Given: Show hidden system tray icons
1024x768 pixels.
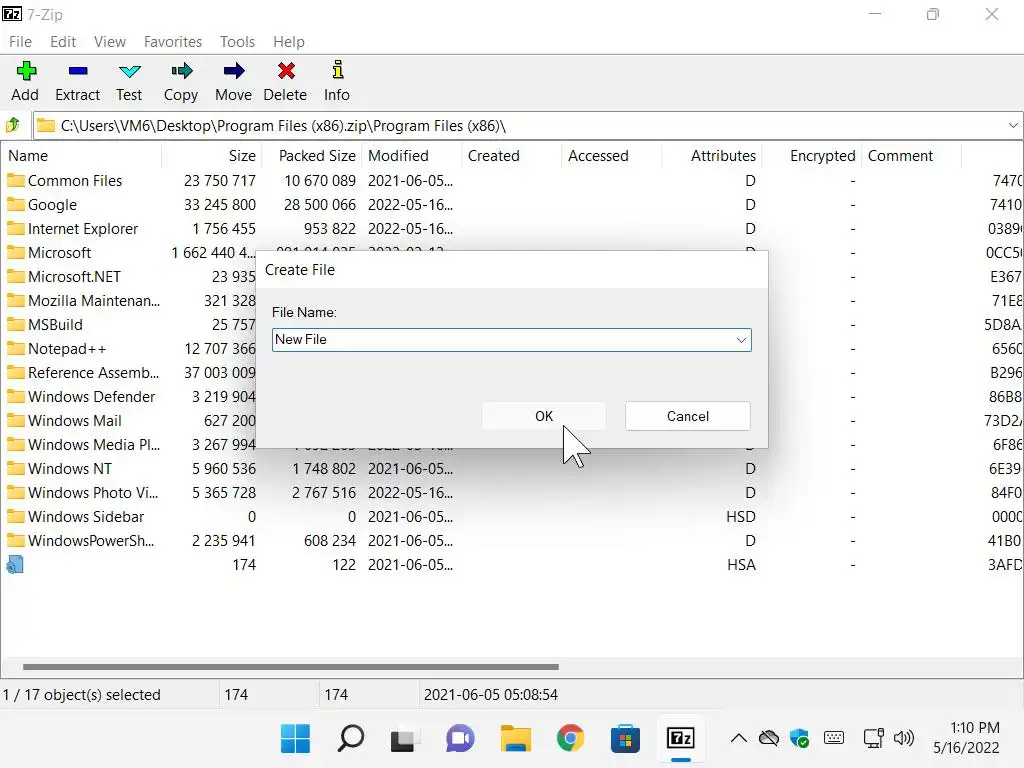Looking at the screenshot, I should (739, 739).
